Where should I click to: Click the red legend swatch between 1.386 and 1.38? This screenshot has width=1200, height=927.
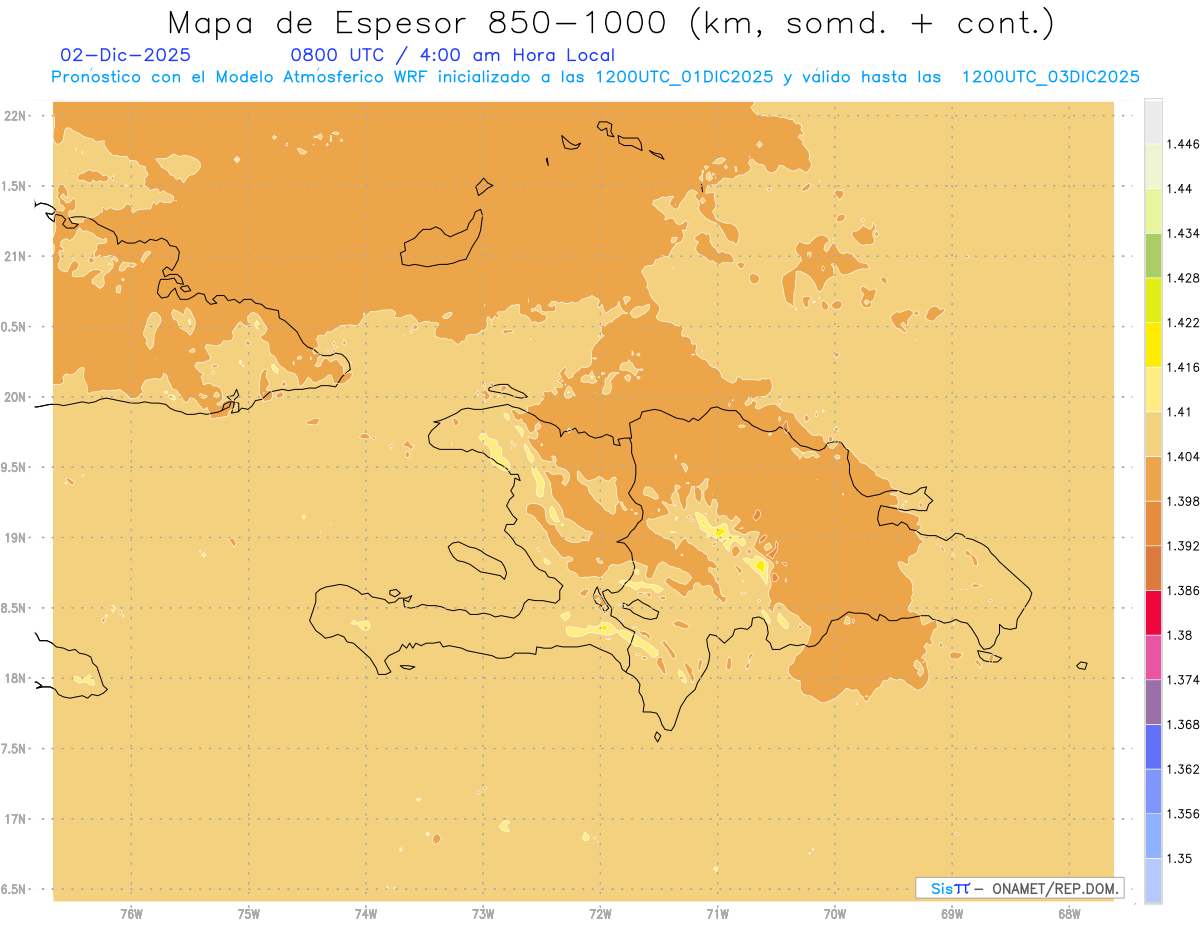click(1153, 612)
